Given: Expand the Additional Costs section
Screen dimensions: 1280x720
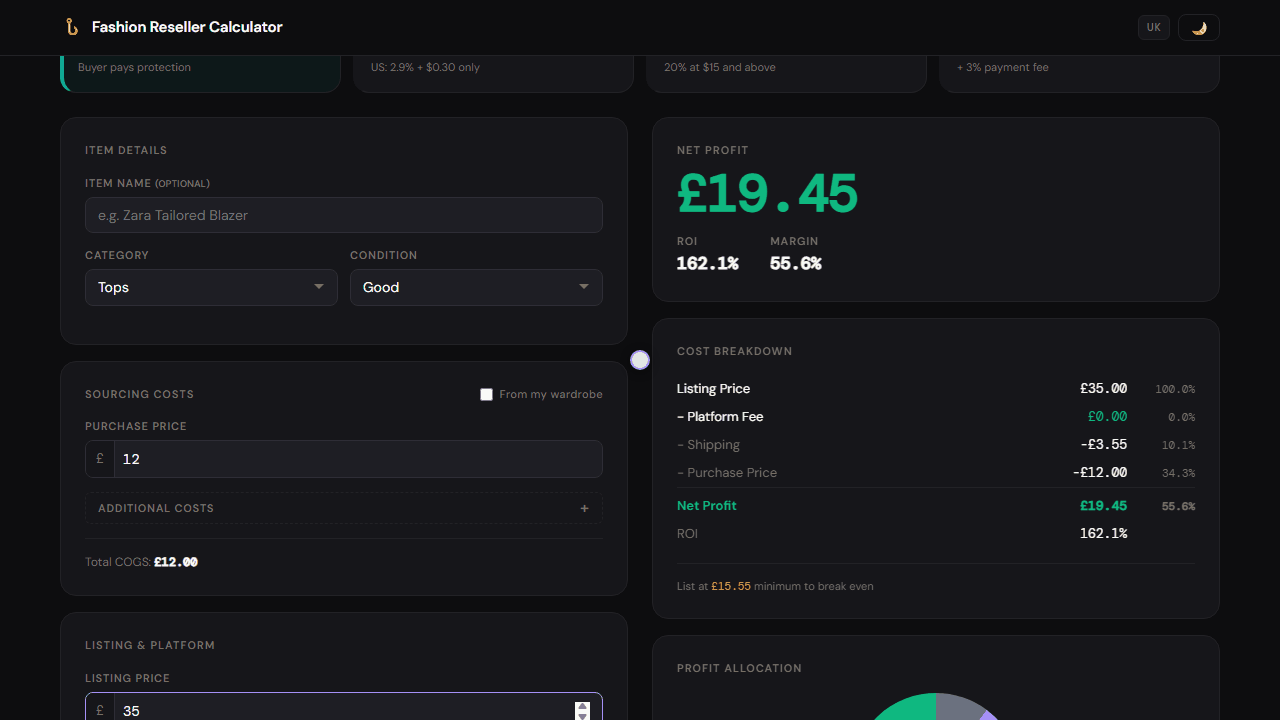Looking at the screenshot, I should (344, 508).
